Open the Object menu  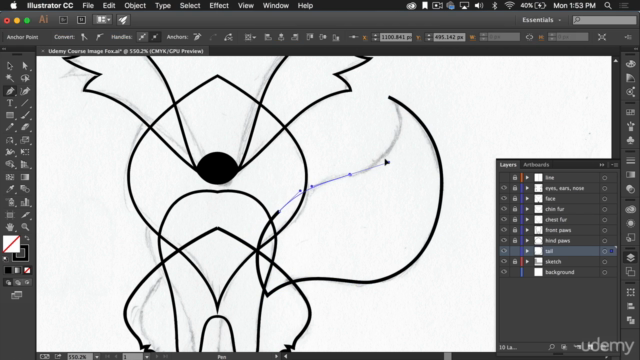pos(135,6)
